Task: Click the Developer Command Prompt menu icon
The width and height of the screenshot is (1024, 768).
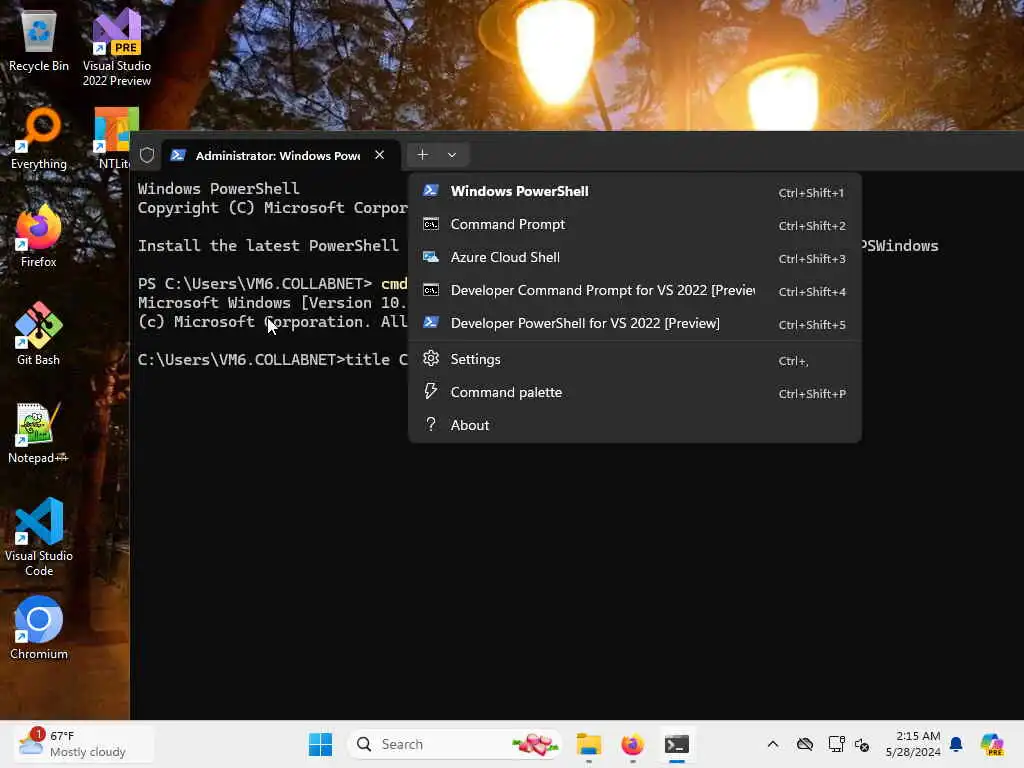Action: tap(430, 290)
